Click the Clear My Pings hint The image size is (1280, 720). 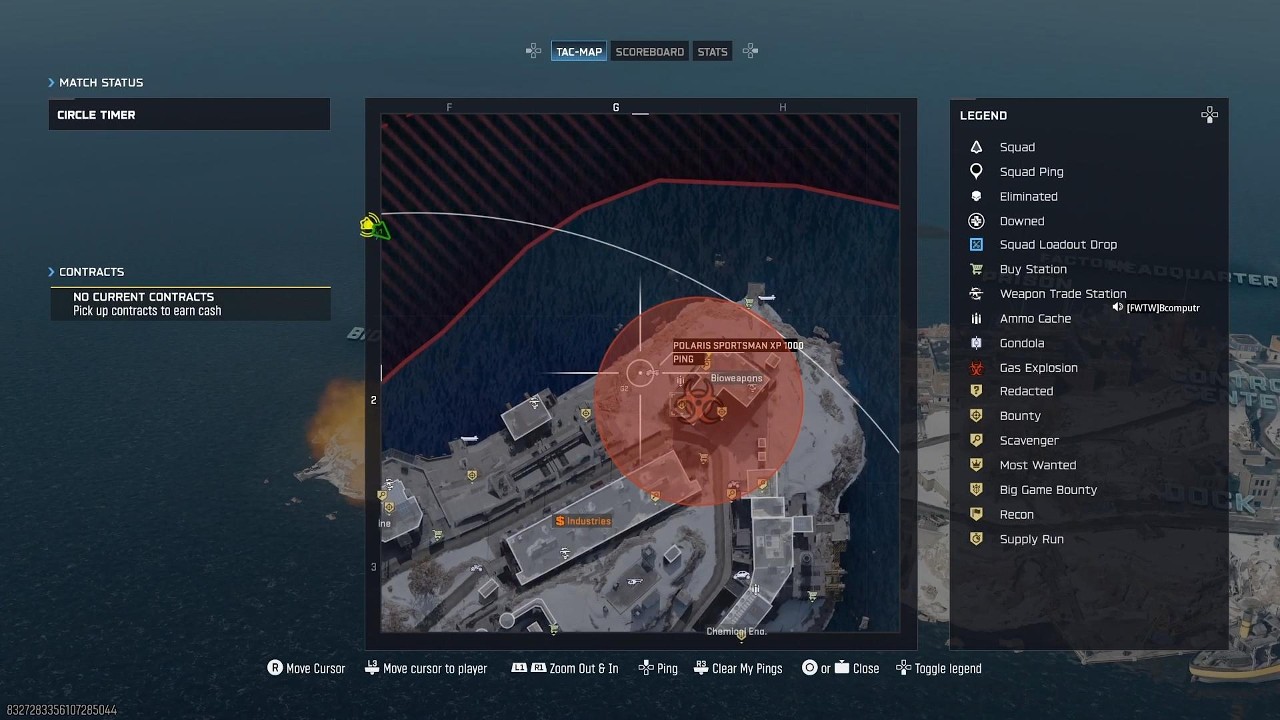739,668
